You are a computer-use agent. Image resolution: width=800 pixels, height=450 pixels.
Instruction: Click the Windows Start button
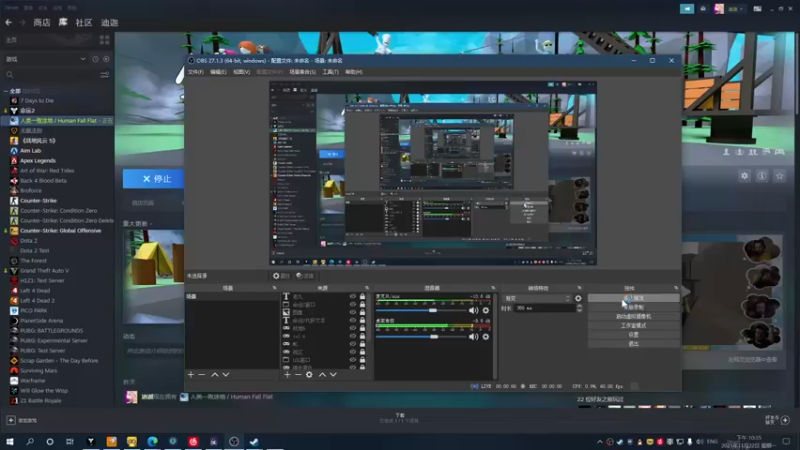click(x=10, y=441)
